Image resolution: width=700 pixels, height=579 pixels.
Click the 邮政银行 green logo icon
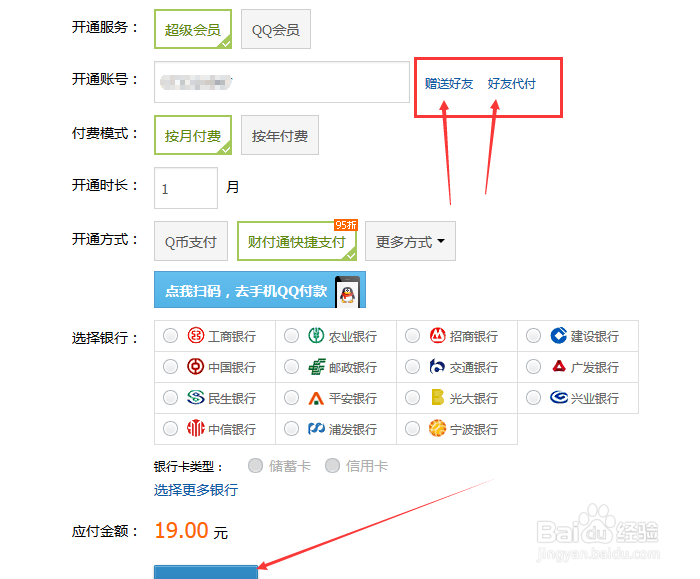click(x=317, y=367)
